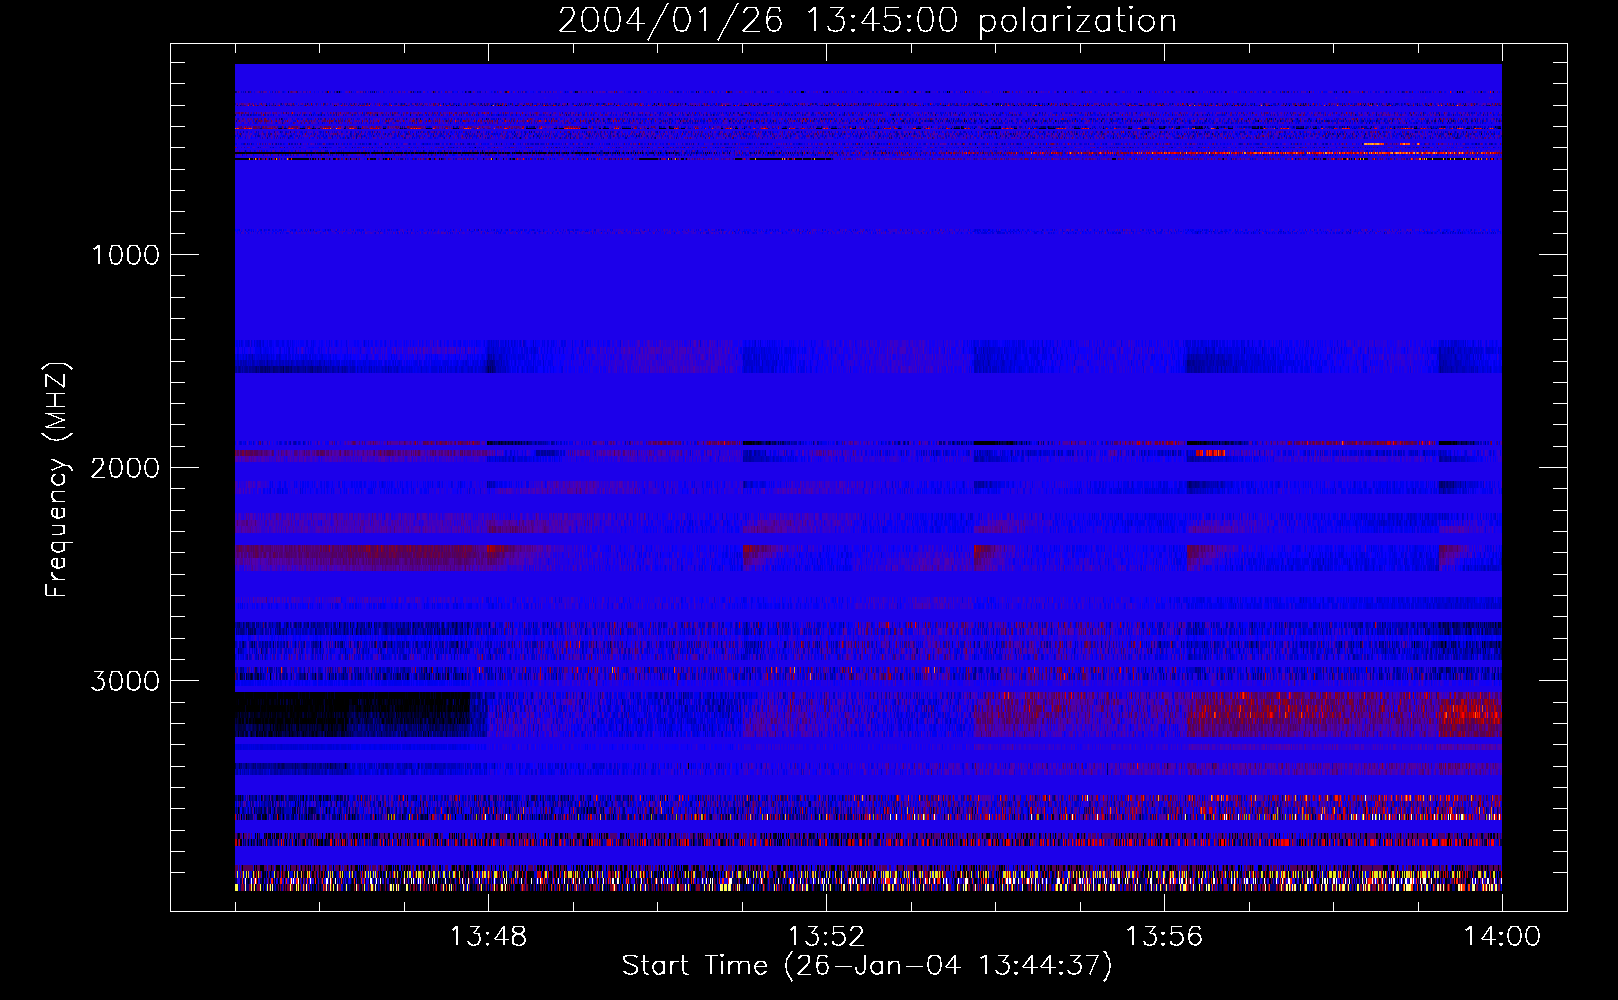Click the plot title '2004/01/26 13:45:00 polarization'

[x=867, y=21]
